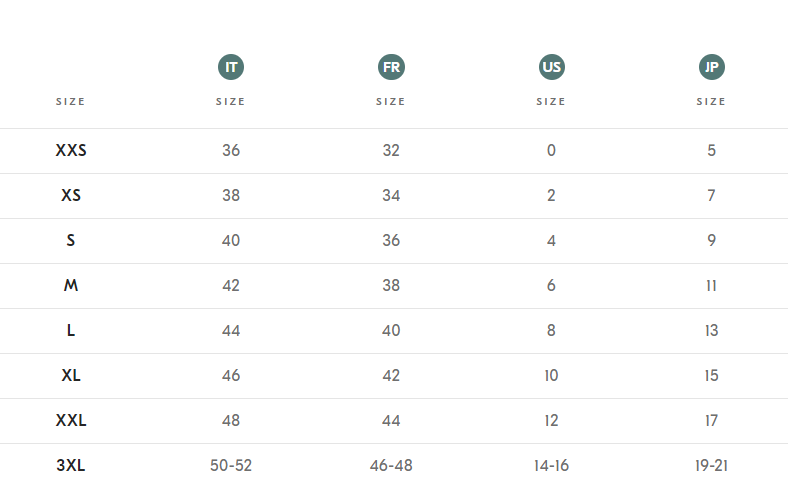788x483 pixels.
Task: Click the SIZE header under the JP badge
Action: 711,102
